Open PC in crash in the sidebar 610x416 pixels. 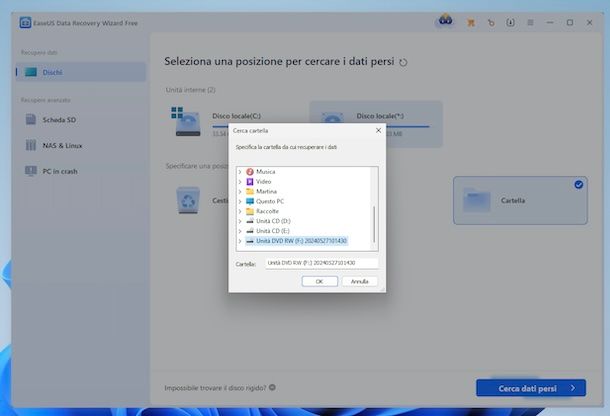coord(81,171)
